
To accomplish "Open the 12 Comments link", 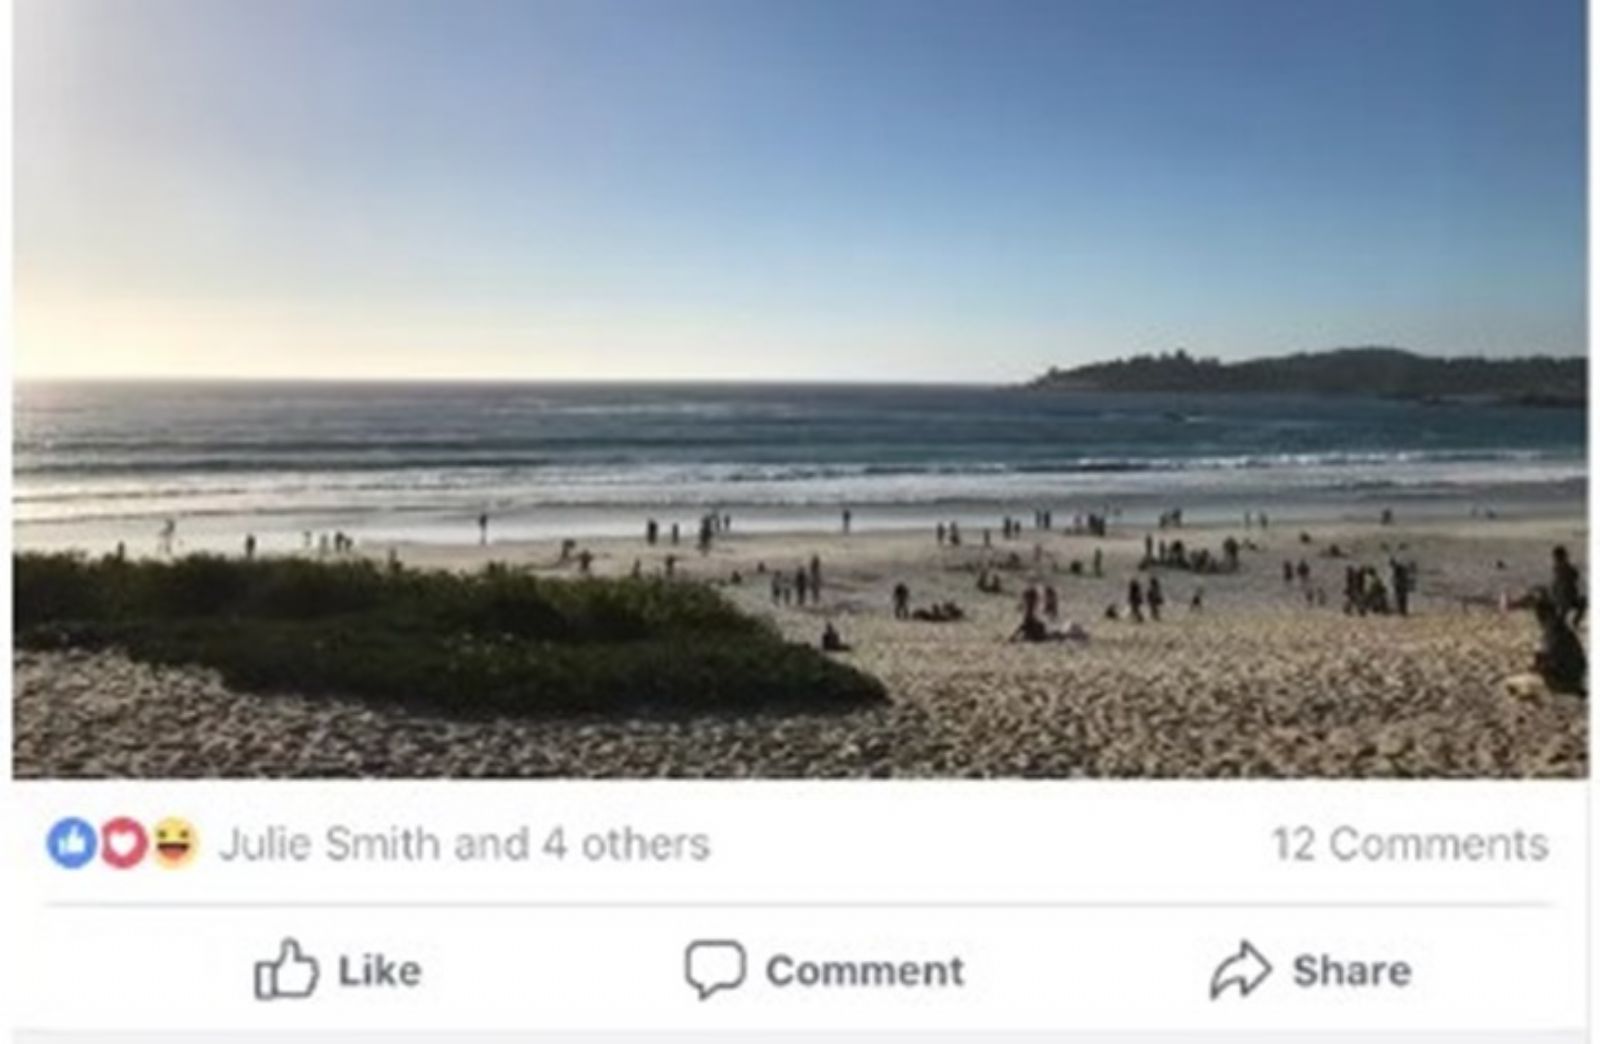I will click(1410, 844).
